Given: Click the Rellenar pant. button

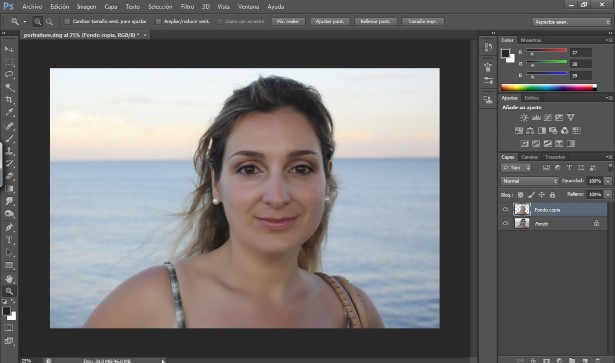Looking at the screenshot, I should point(375,22).
